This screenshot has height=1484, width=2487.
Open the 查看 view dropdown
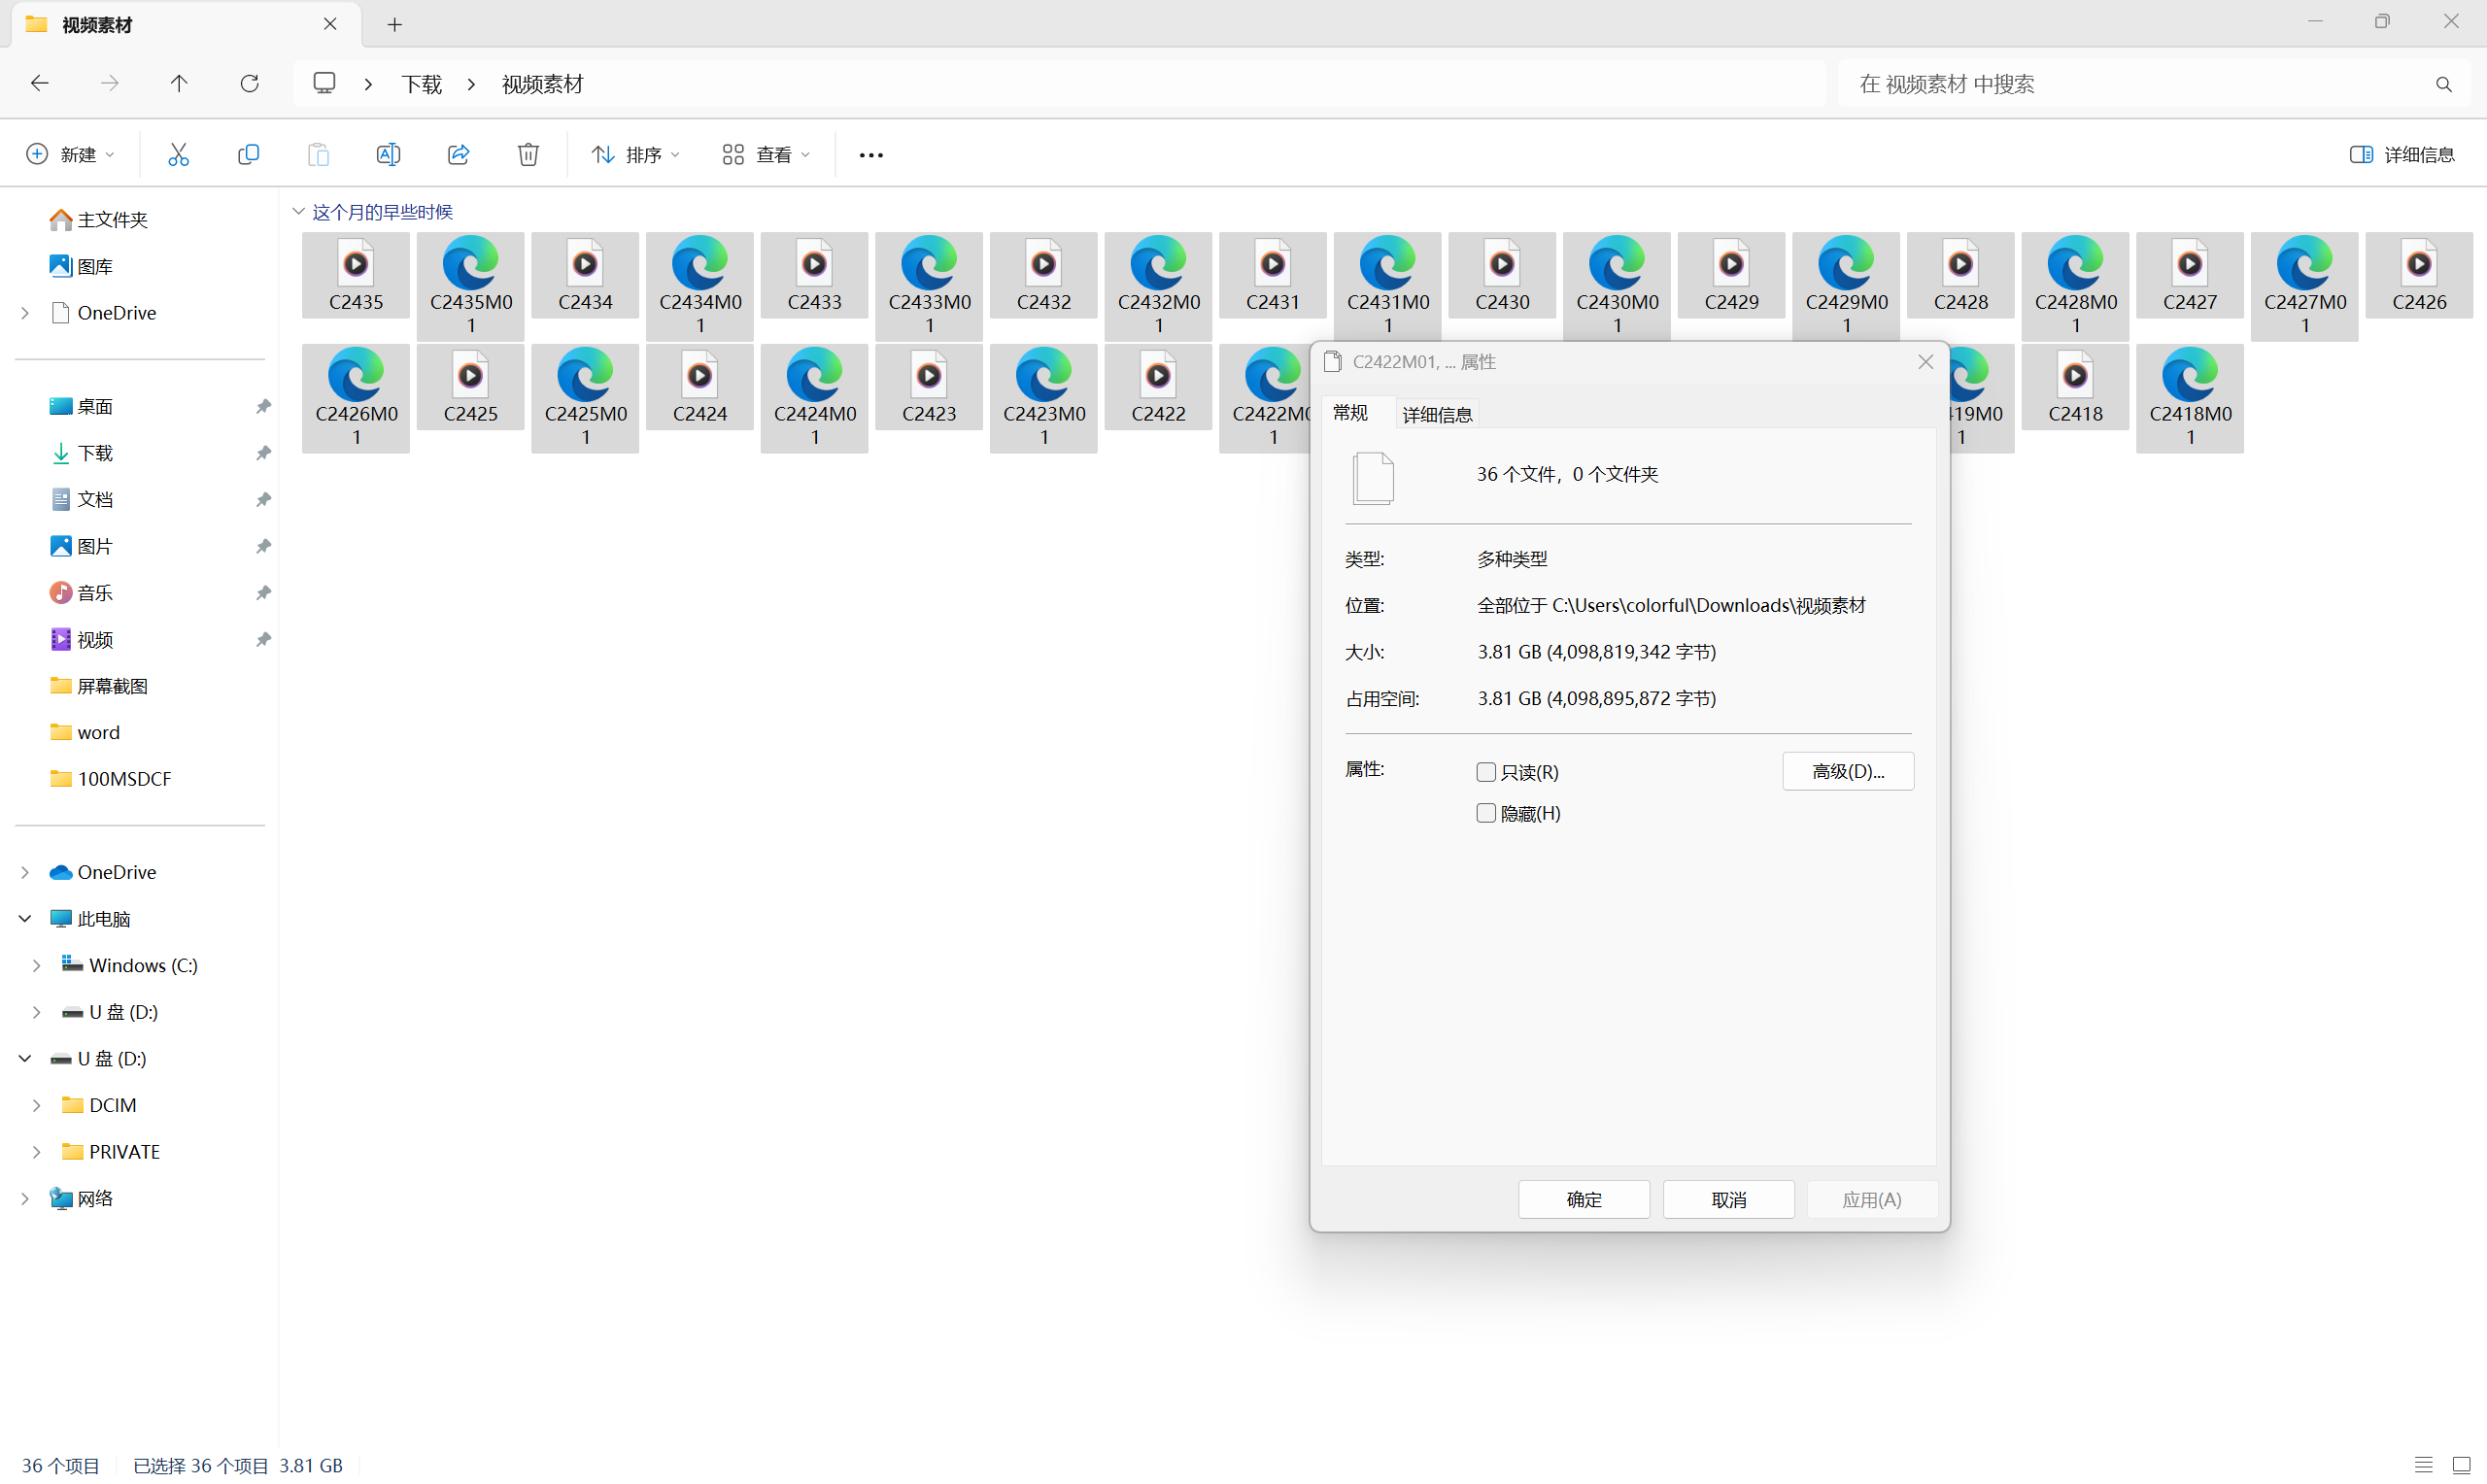pos(766,154)
